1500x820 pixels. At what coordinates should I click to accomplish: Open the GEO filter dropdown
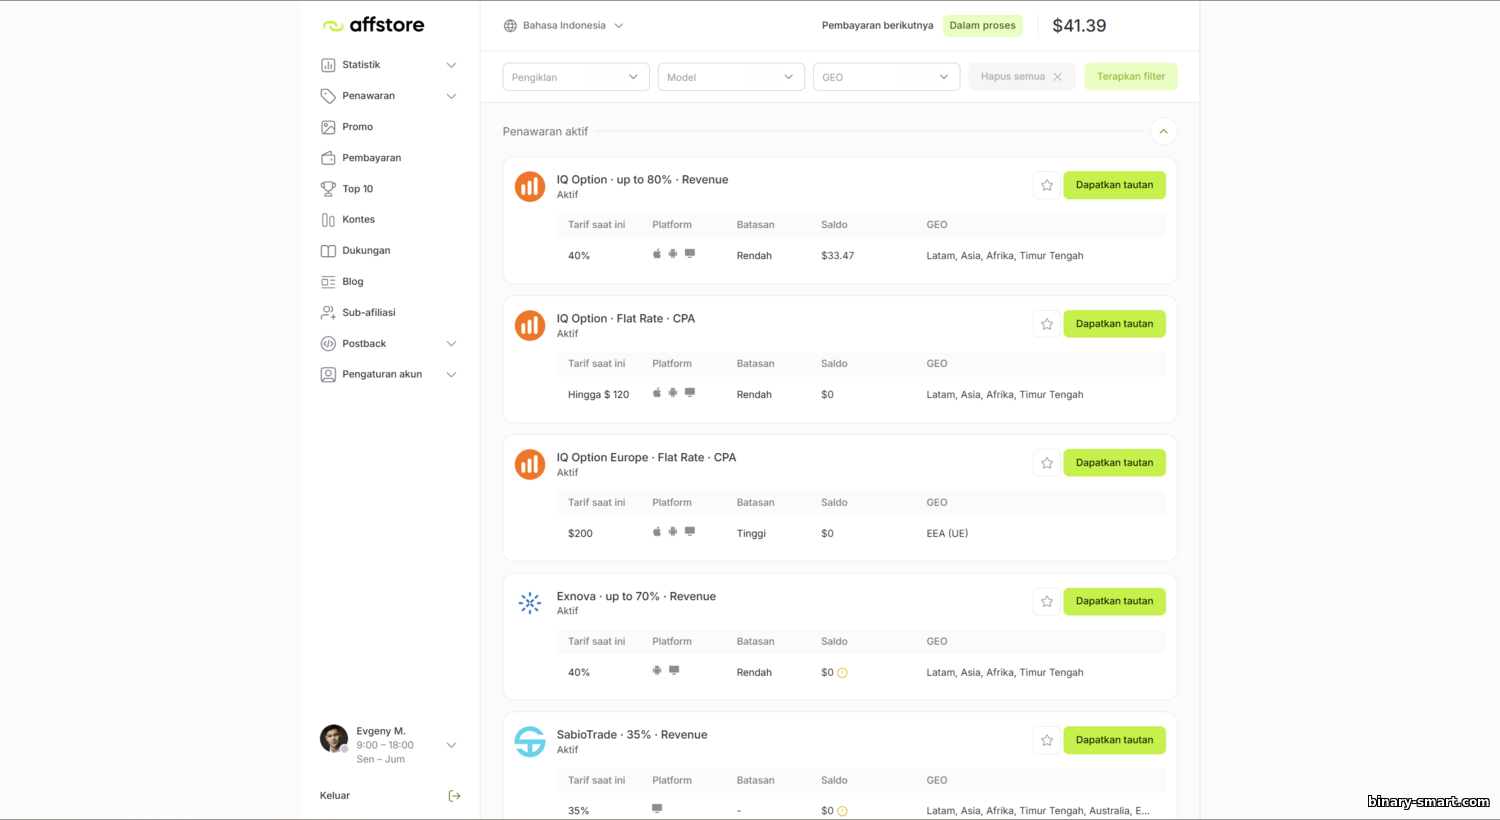886,77
